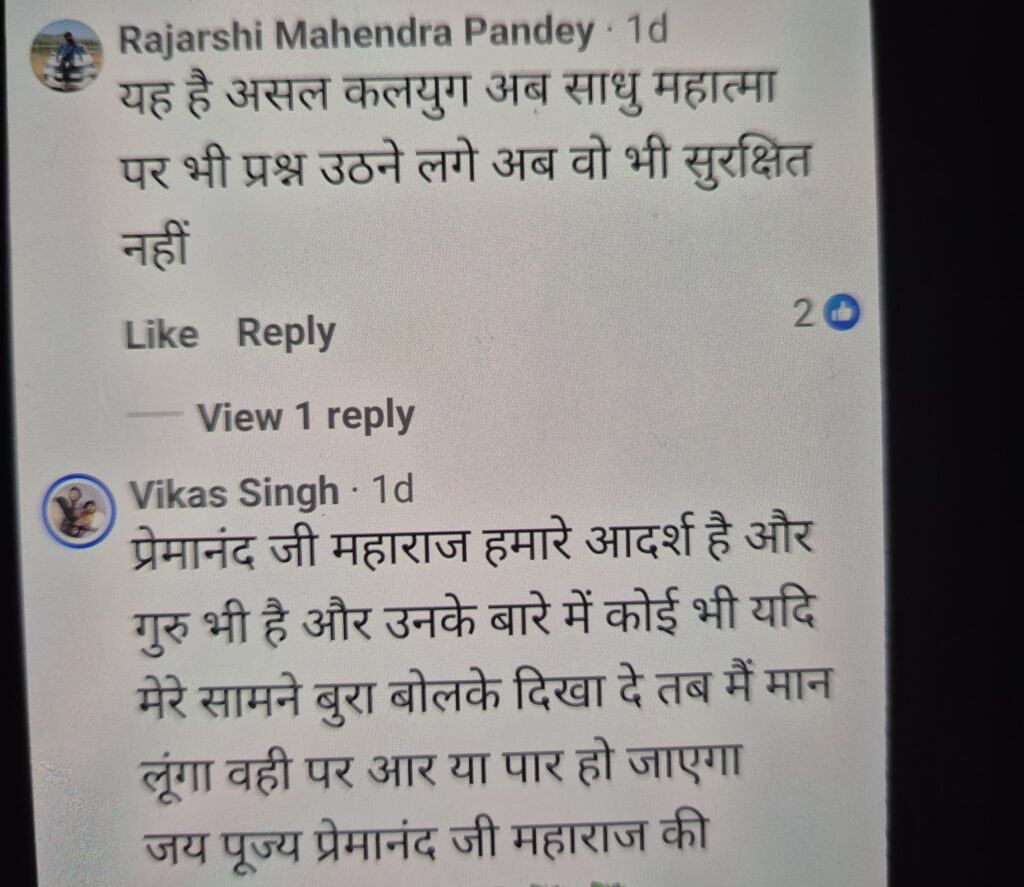Show who reacted via the 2 count
This screenshot has width=1024, height=887.
click(805, 315)
